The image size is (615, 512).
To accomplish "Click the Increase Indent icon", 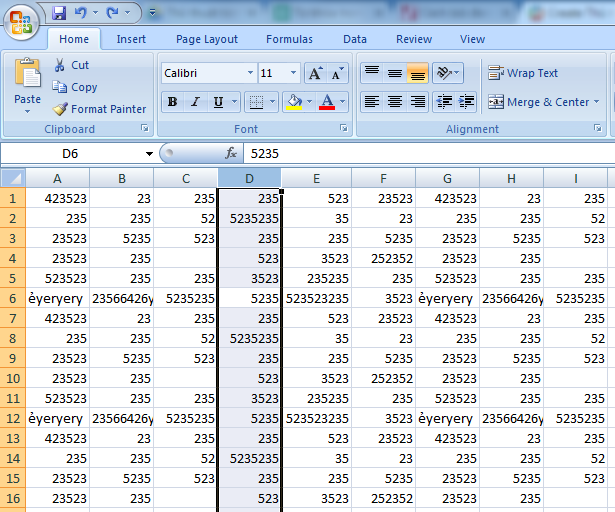I will tap(465, 102).
